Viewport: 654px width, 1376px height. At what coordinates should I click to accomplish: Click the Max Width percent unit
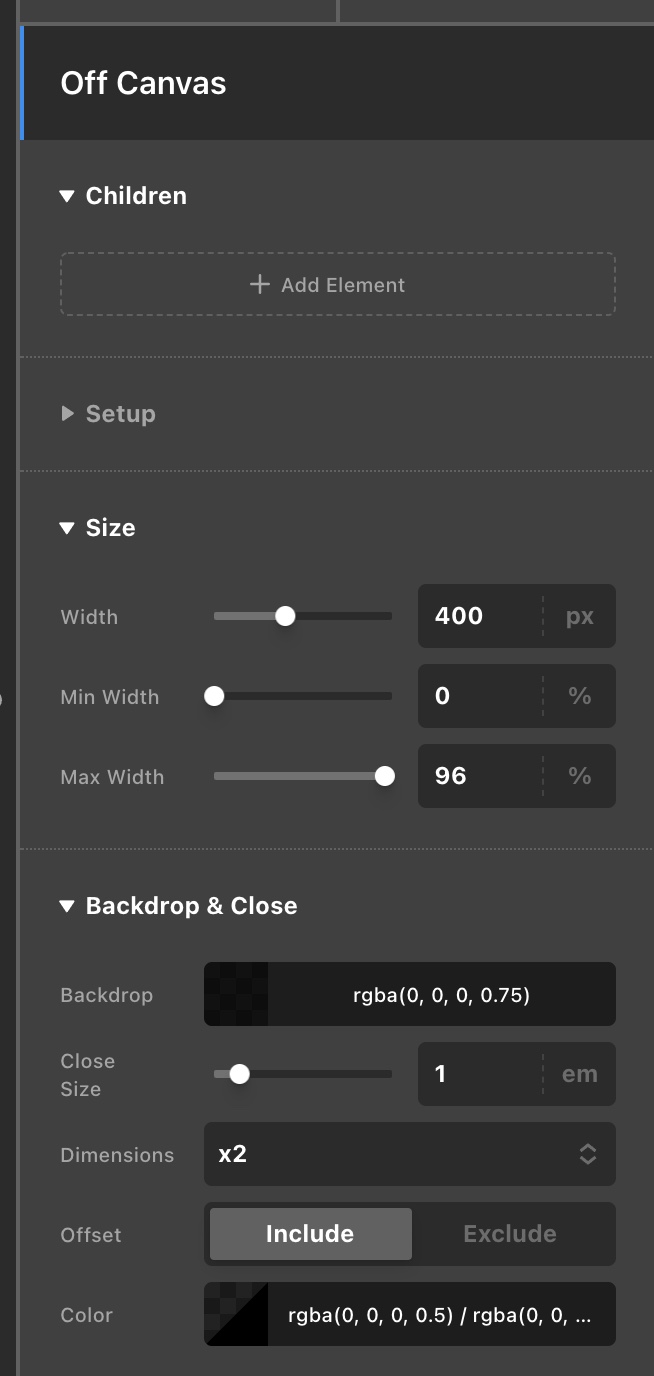[580, 776]
